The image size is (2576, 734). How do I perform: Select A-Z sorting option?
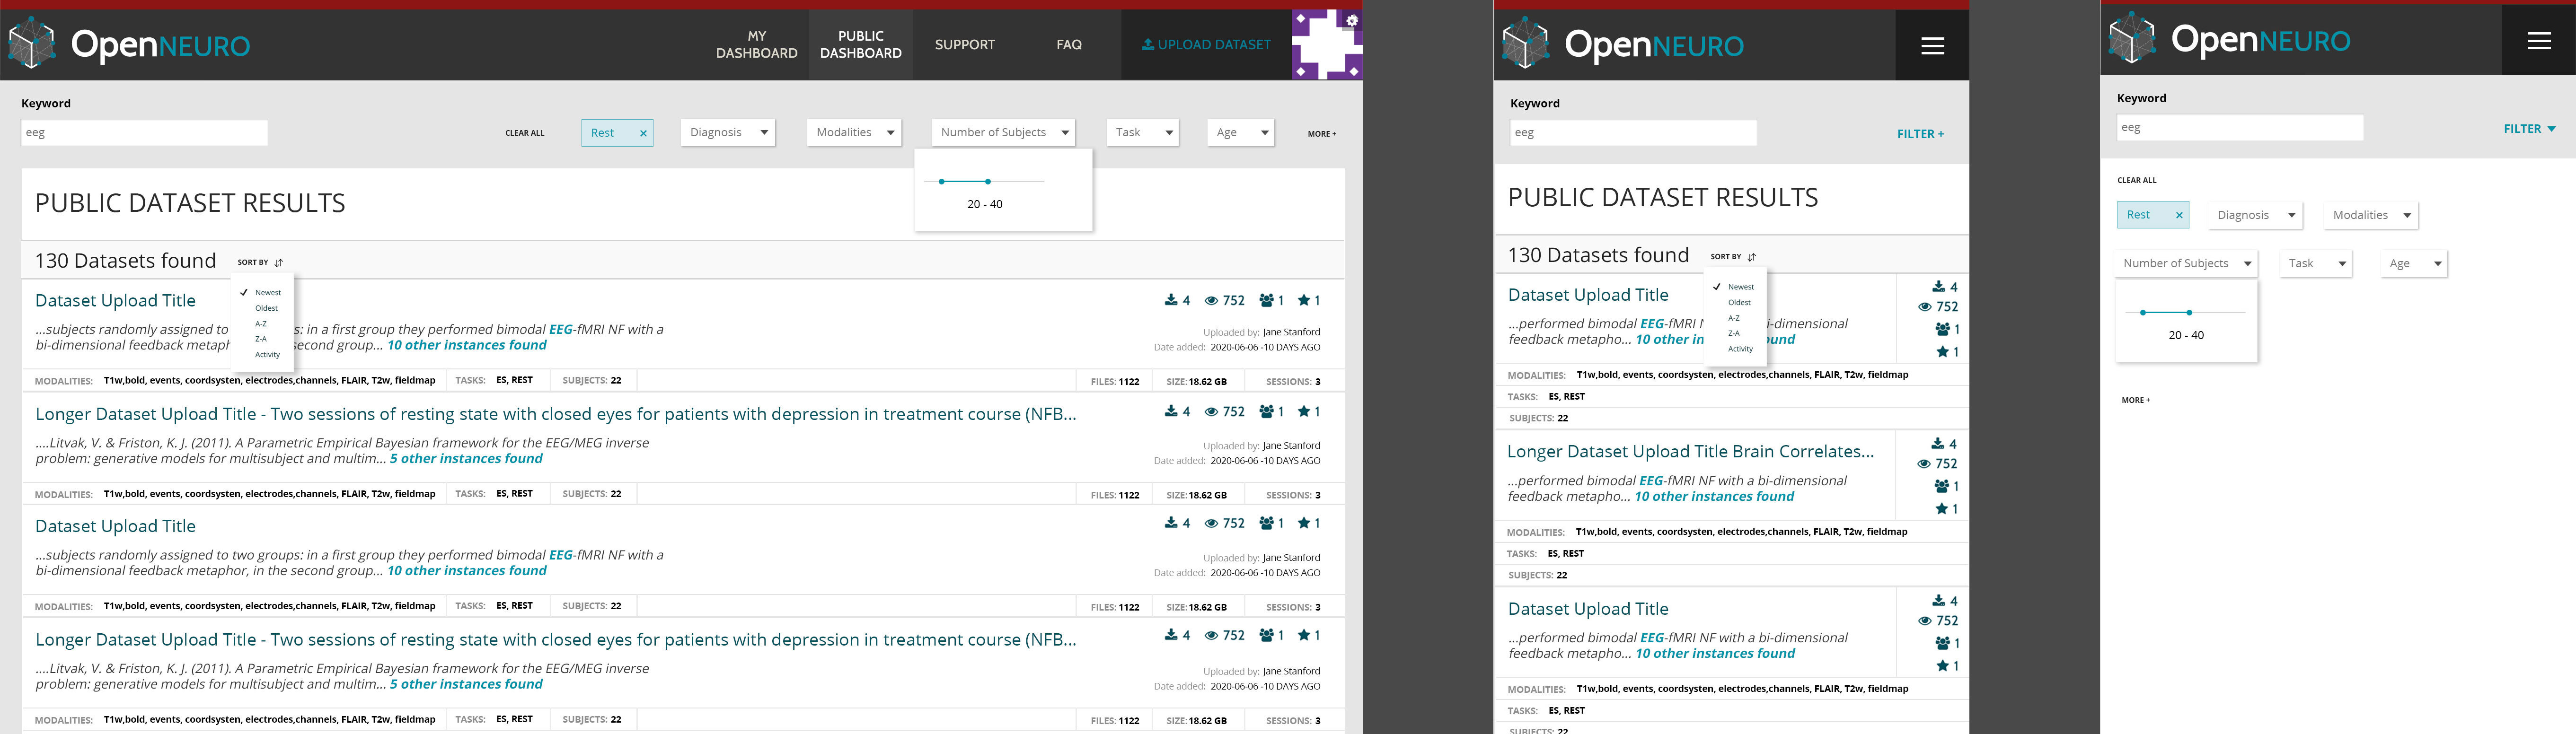[261, 323]
